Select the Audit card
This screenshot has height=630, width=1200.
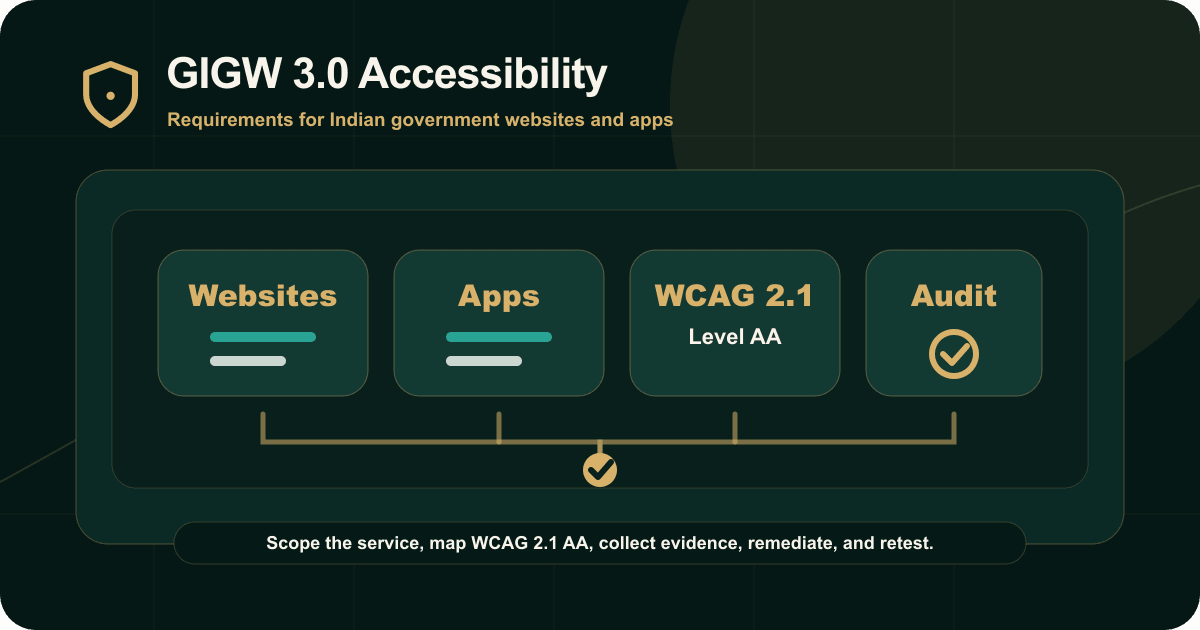click(x=954, y=323)
